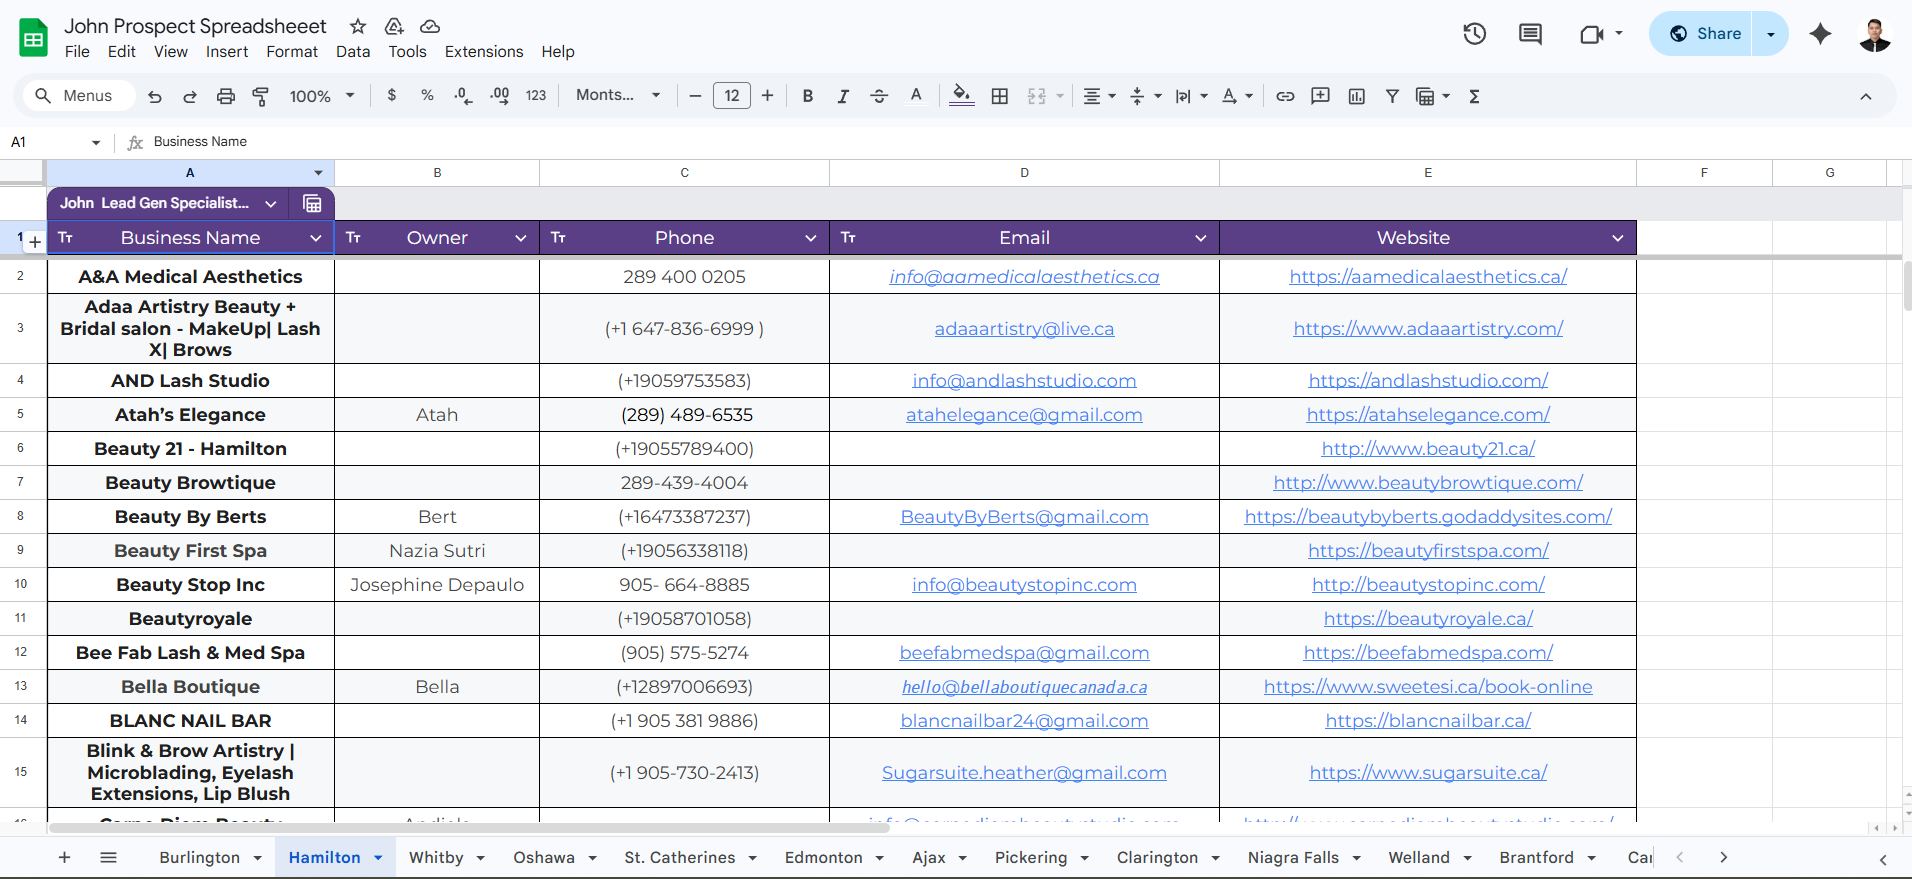
Task: Open https://beautyroyale.ca/ link
Action: pos(1428,619)
